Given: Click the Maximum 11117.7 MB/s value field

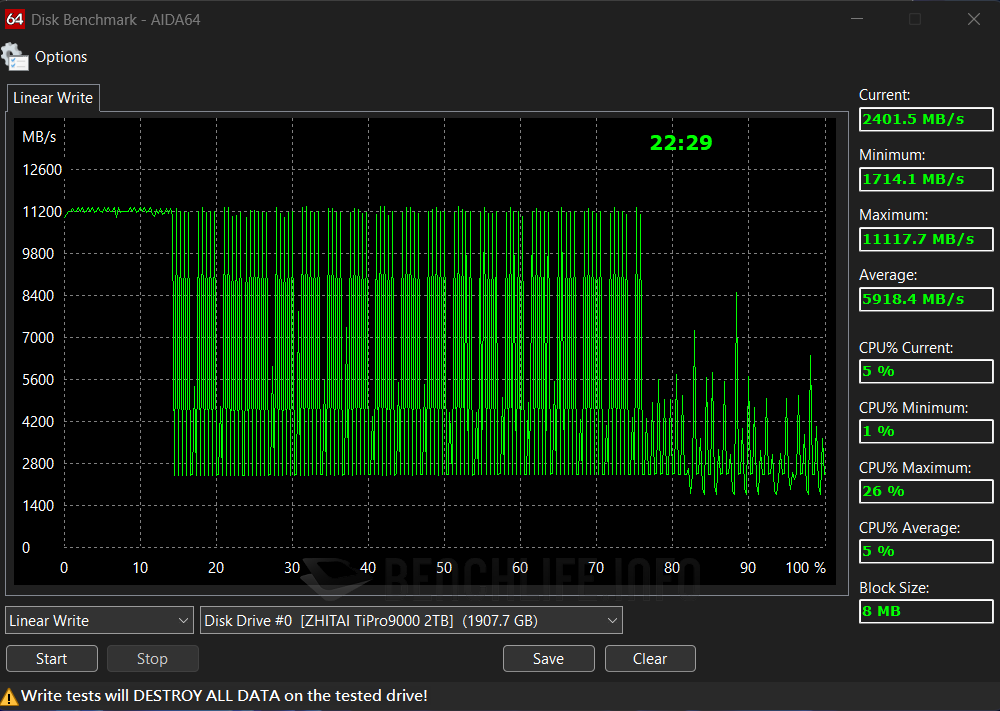Looking at the screenshot, I should click(x=926, y=239).
